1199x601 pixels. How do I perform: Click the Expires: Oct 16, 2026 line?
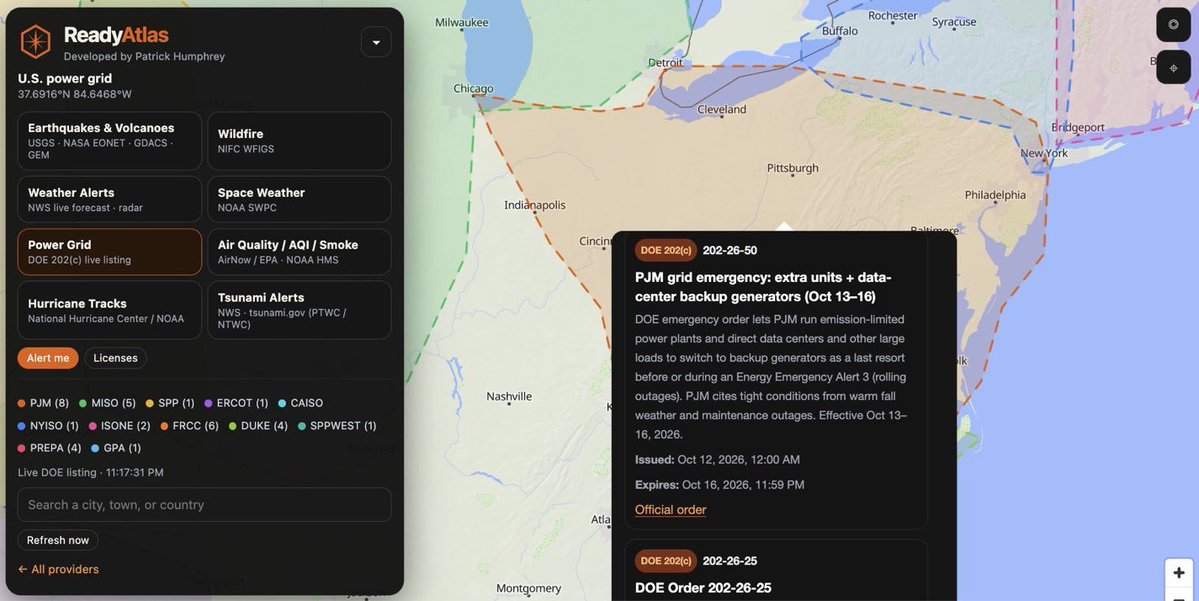pyautogui.click(x=720, y=485)
